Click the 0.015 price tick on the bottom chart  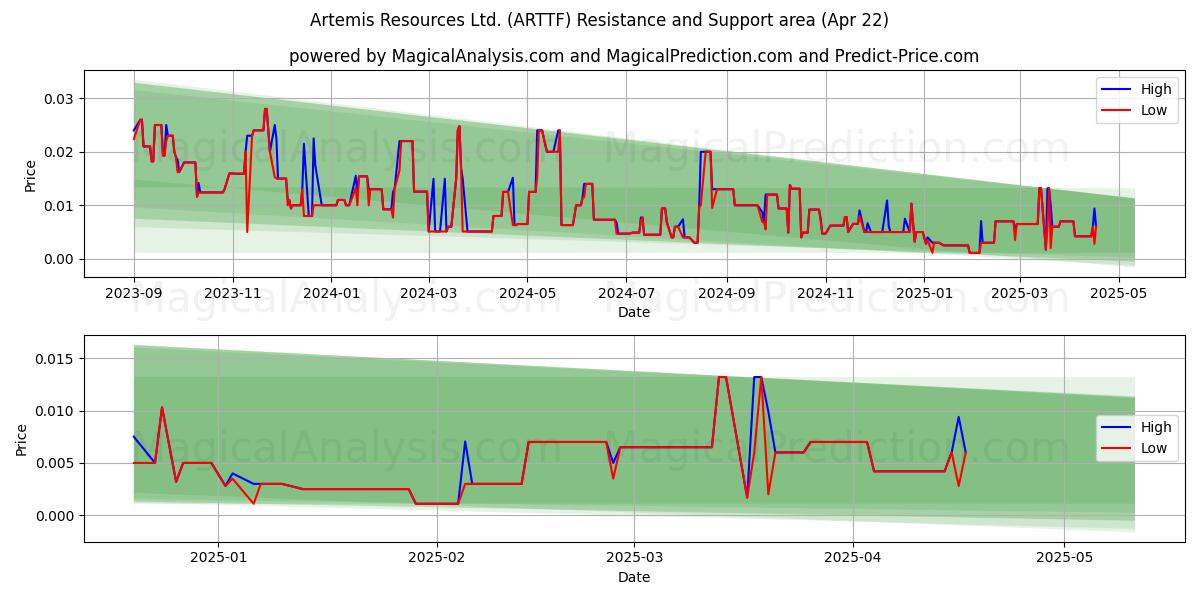(56, 359)
